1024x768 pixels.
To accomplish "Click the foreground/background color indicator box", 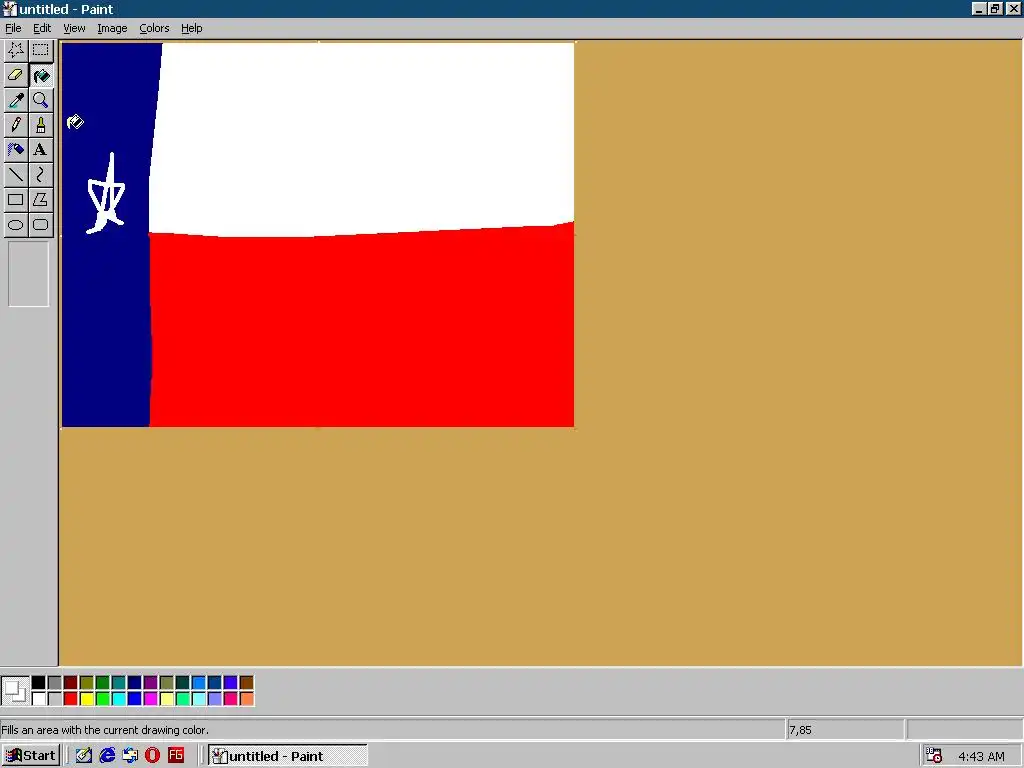I will (15, 691).
